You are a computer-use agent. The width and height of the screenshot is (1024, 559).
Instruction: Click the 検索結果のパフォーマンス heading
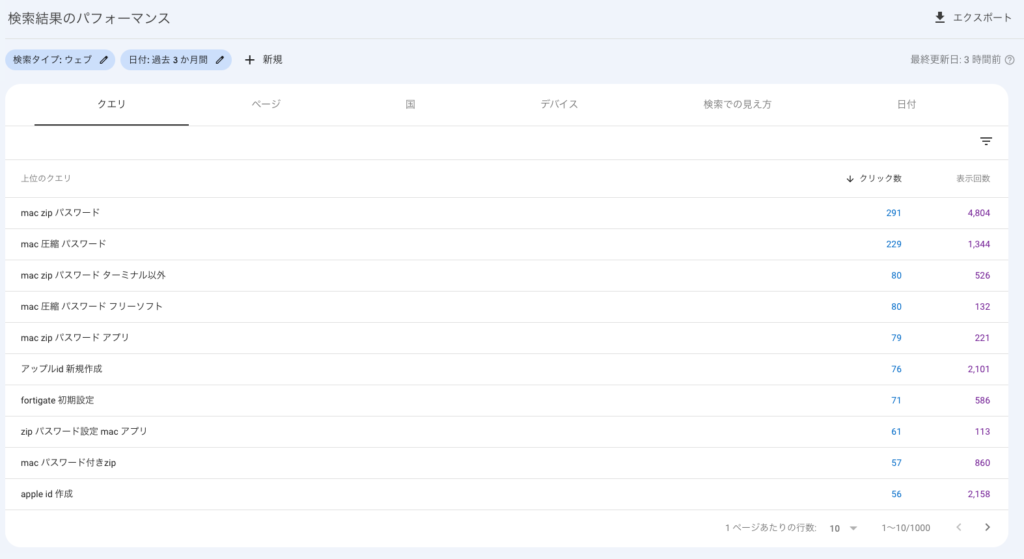pyautogui.click(x=89, y=18)
